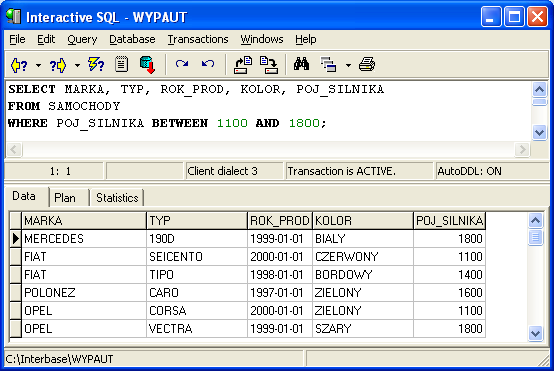
Task: Open the File menu
Action: (17, 39)
